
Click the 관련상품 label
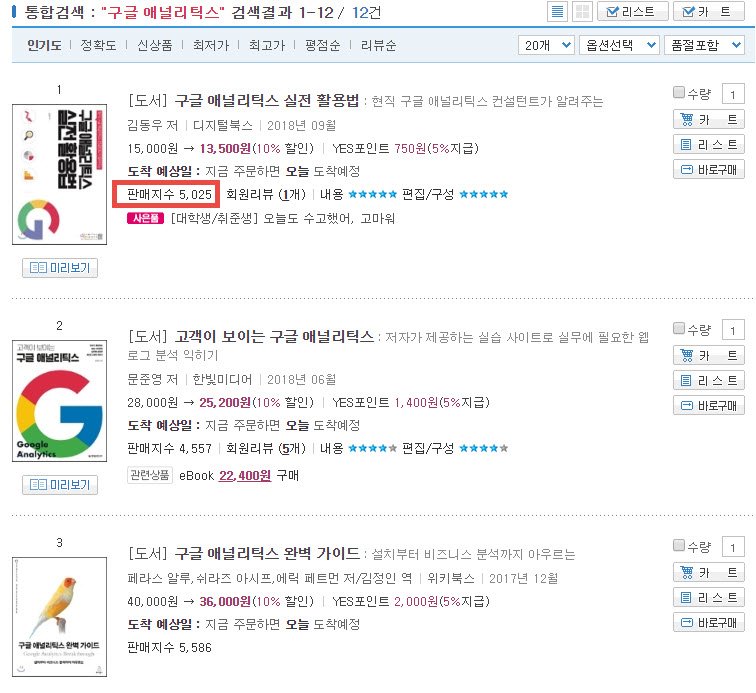pos(150,475)
